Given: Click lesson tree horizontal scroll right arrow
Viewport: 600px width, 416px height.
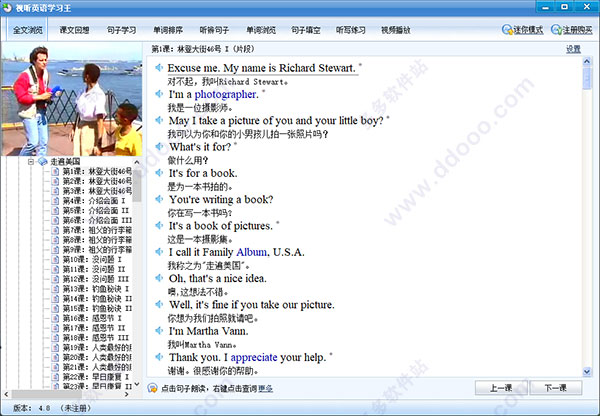Looking at the screenshot, I should point(127,394).
